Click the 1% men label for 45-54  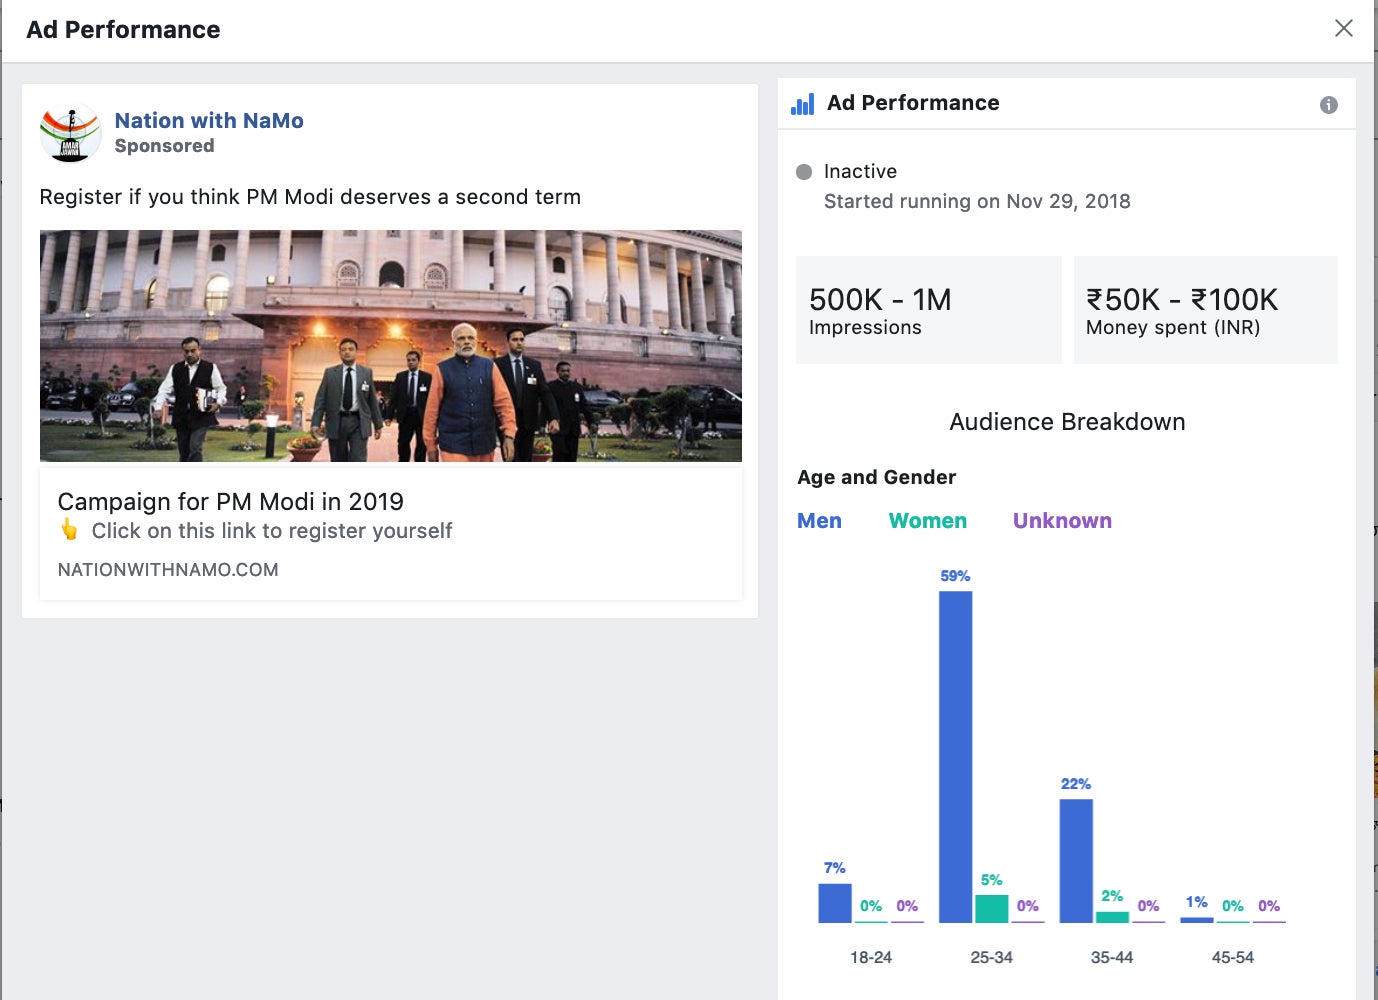coord(1197,902)
